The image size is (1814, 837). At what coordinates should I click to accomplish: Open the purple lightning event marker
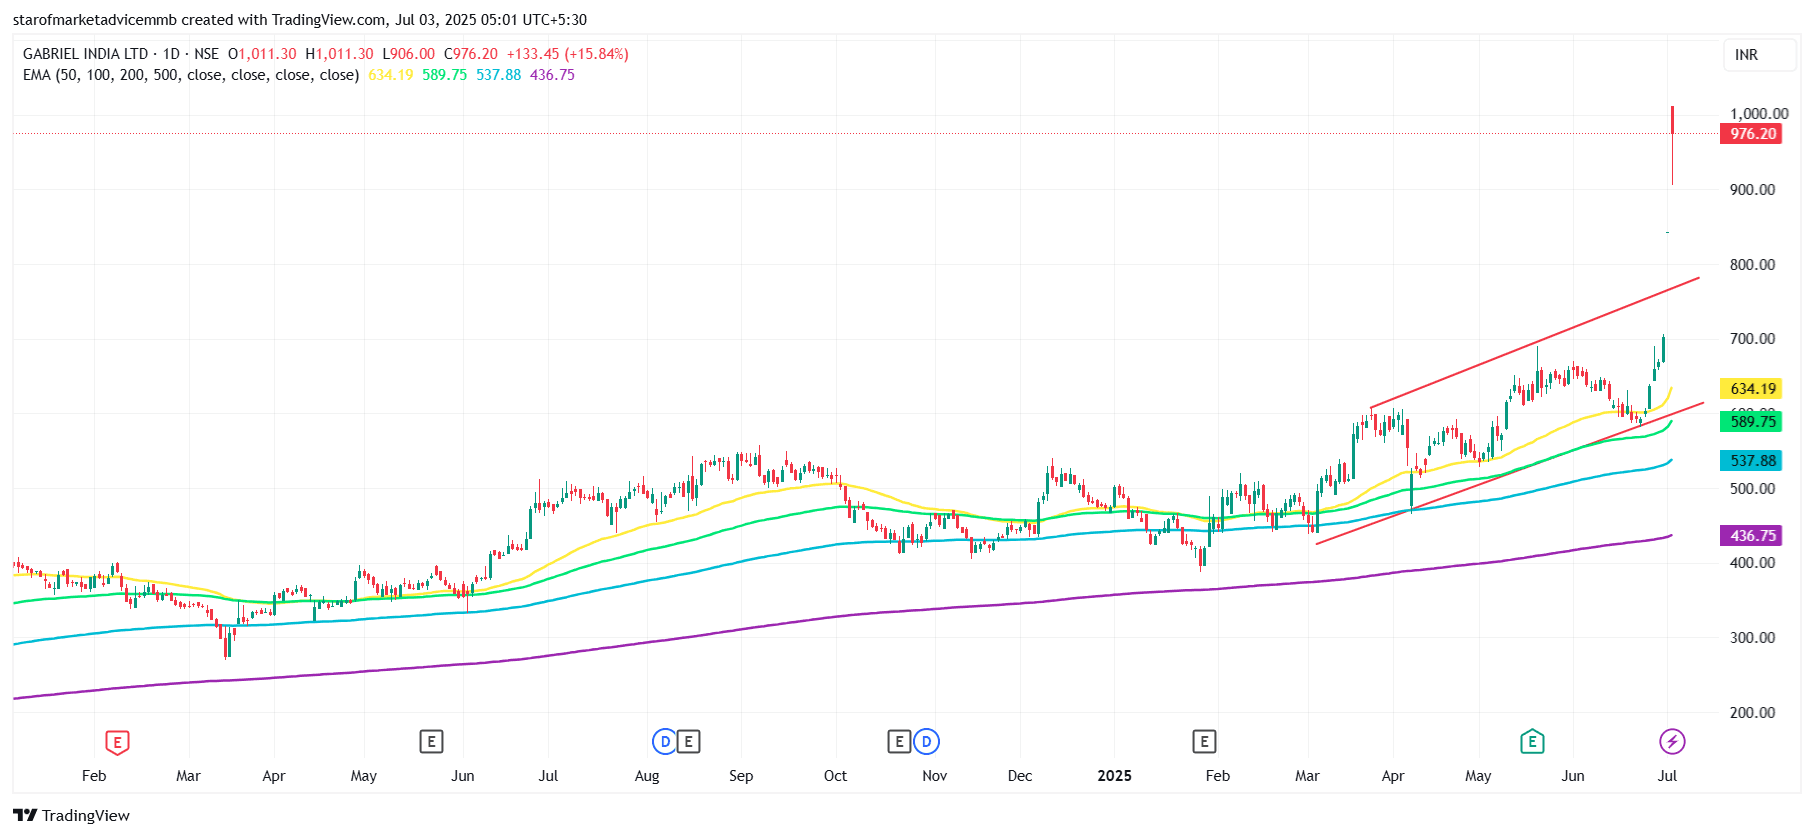1672,741
